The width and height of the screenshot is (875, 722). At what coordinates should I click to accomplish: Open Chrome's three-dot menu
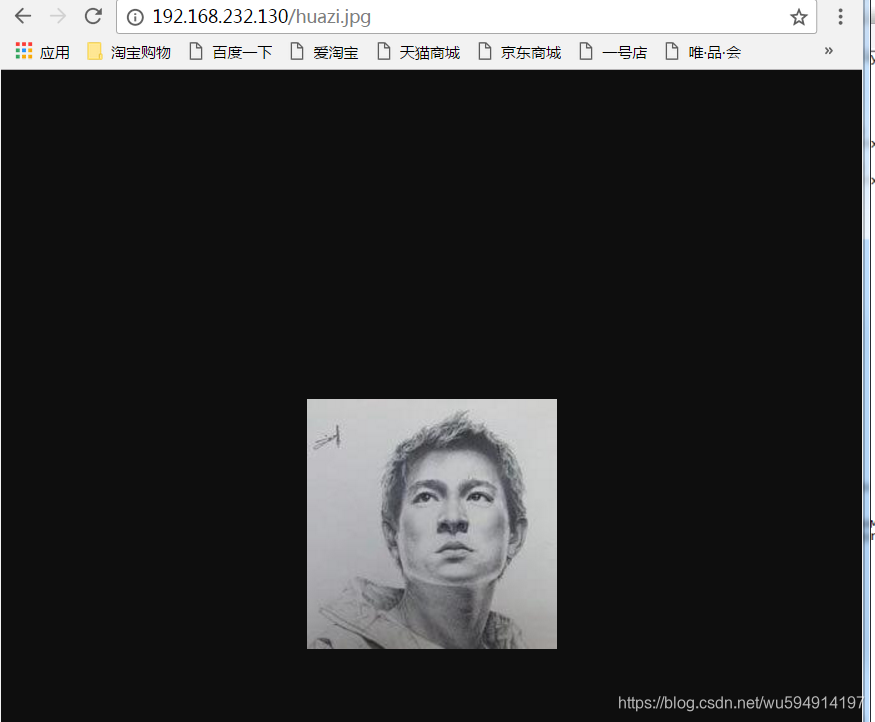[841, 17]
